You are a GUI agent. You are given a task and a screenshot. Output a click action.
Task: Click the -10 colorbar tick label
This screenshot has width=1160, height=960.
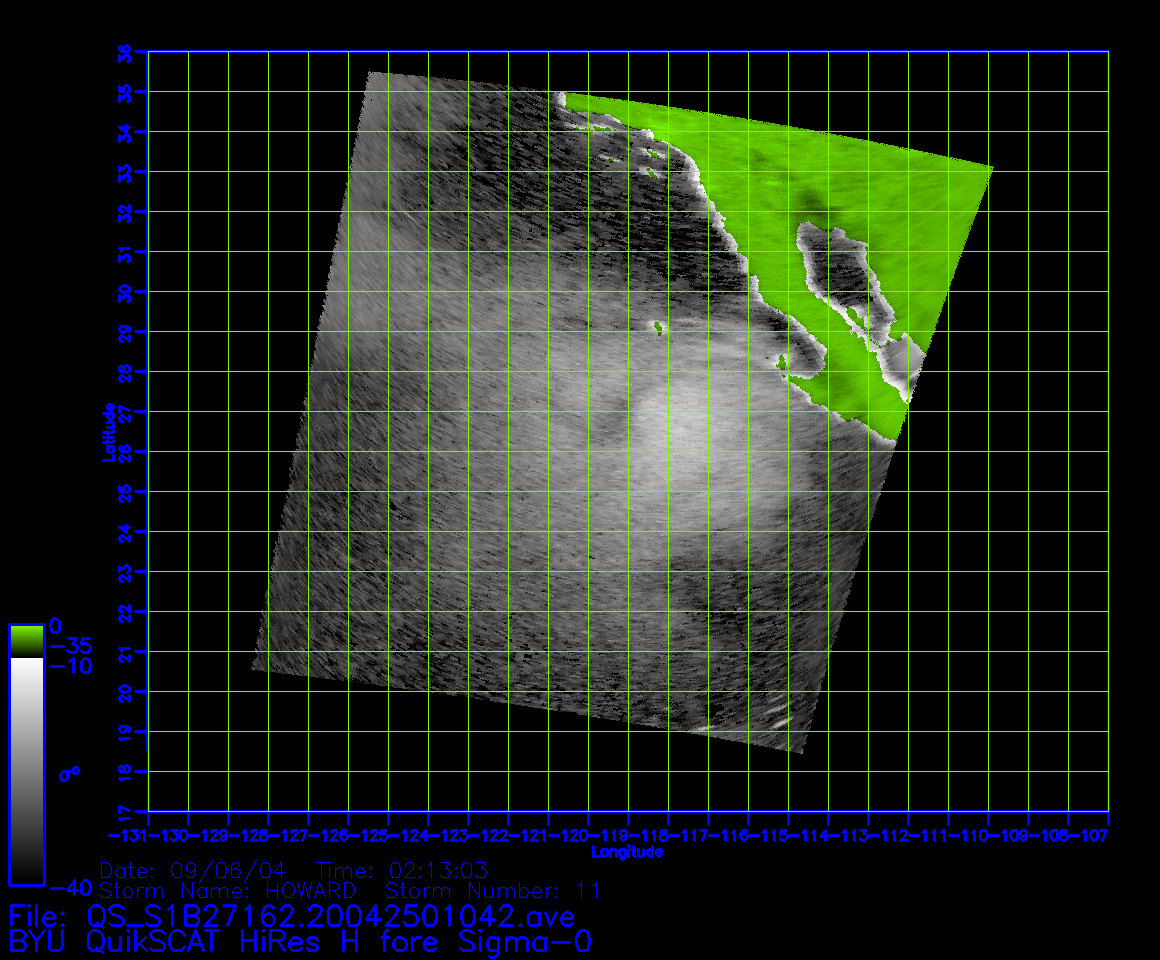[x=70, y=666]
